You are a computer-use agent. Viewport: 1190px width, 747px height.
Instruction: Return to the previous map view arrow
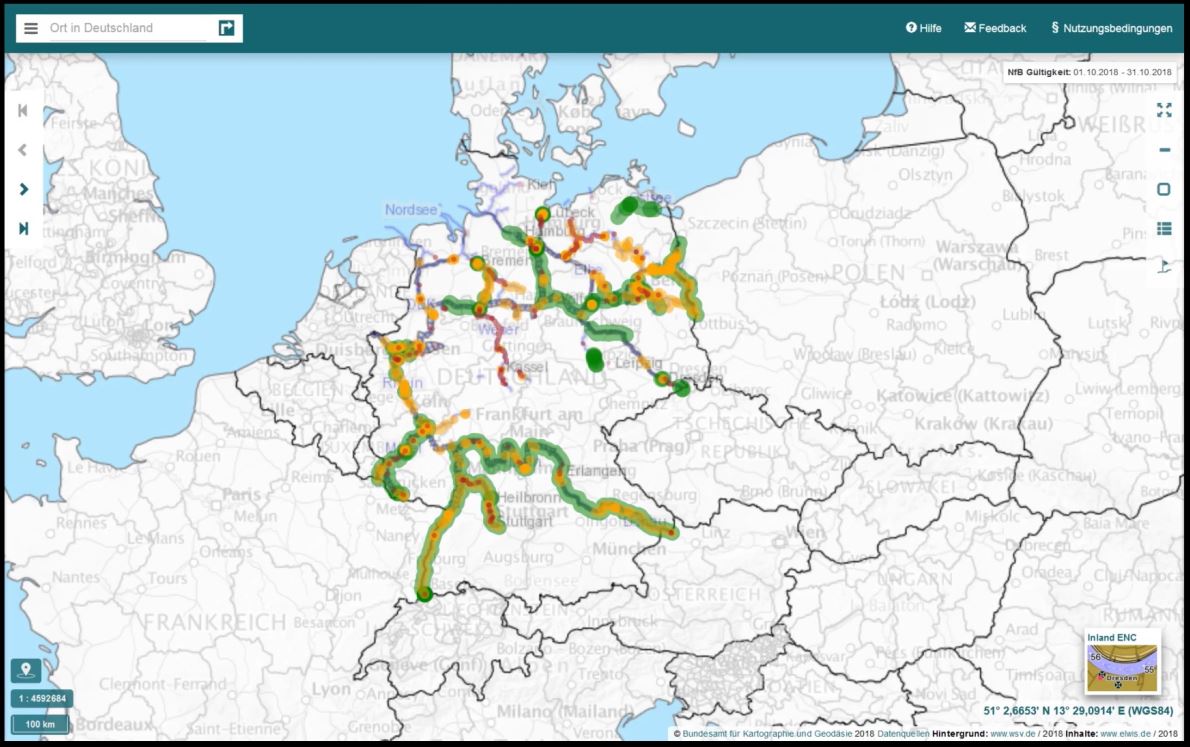[23, 149]
